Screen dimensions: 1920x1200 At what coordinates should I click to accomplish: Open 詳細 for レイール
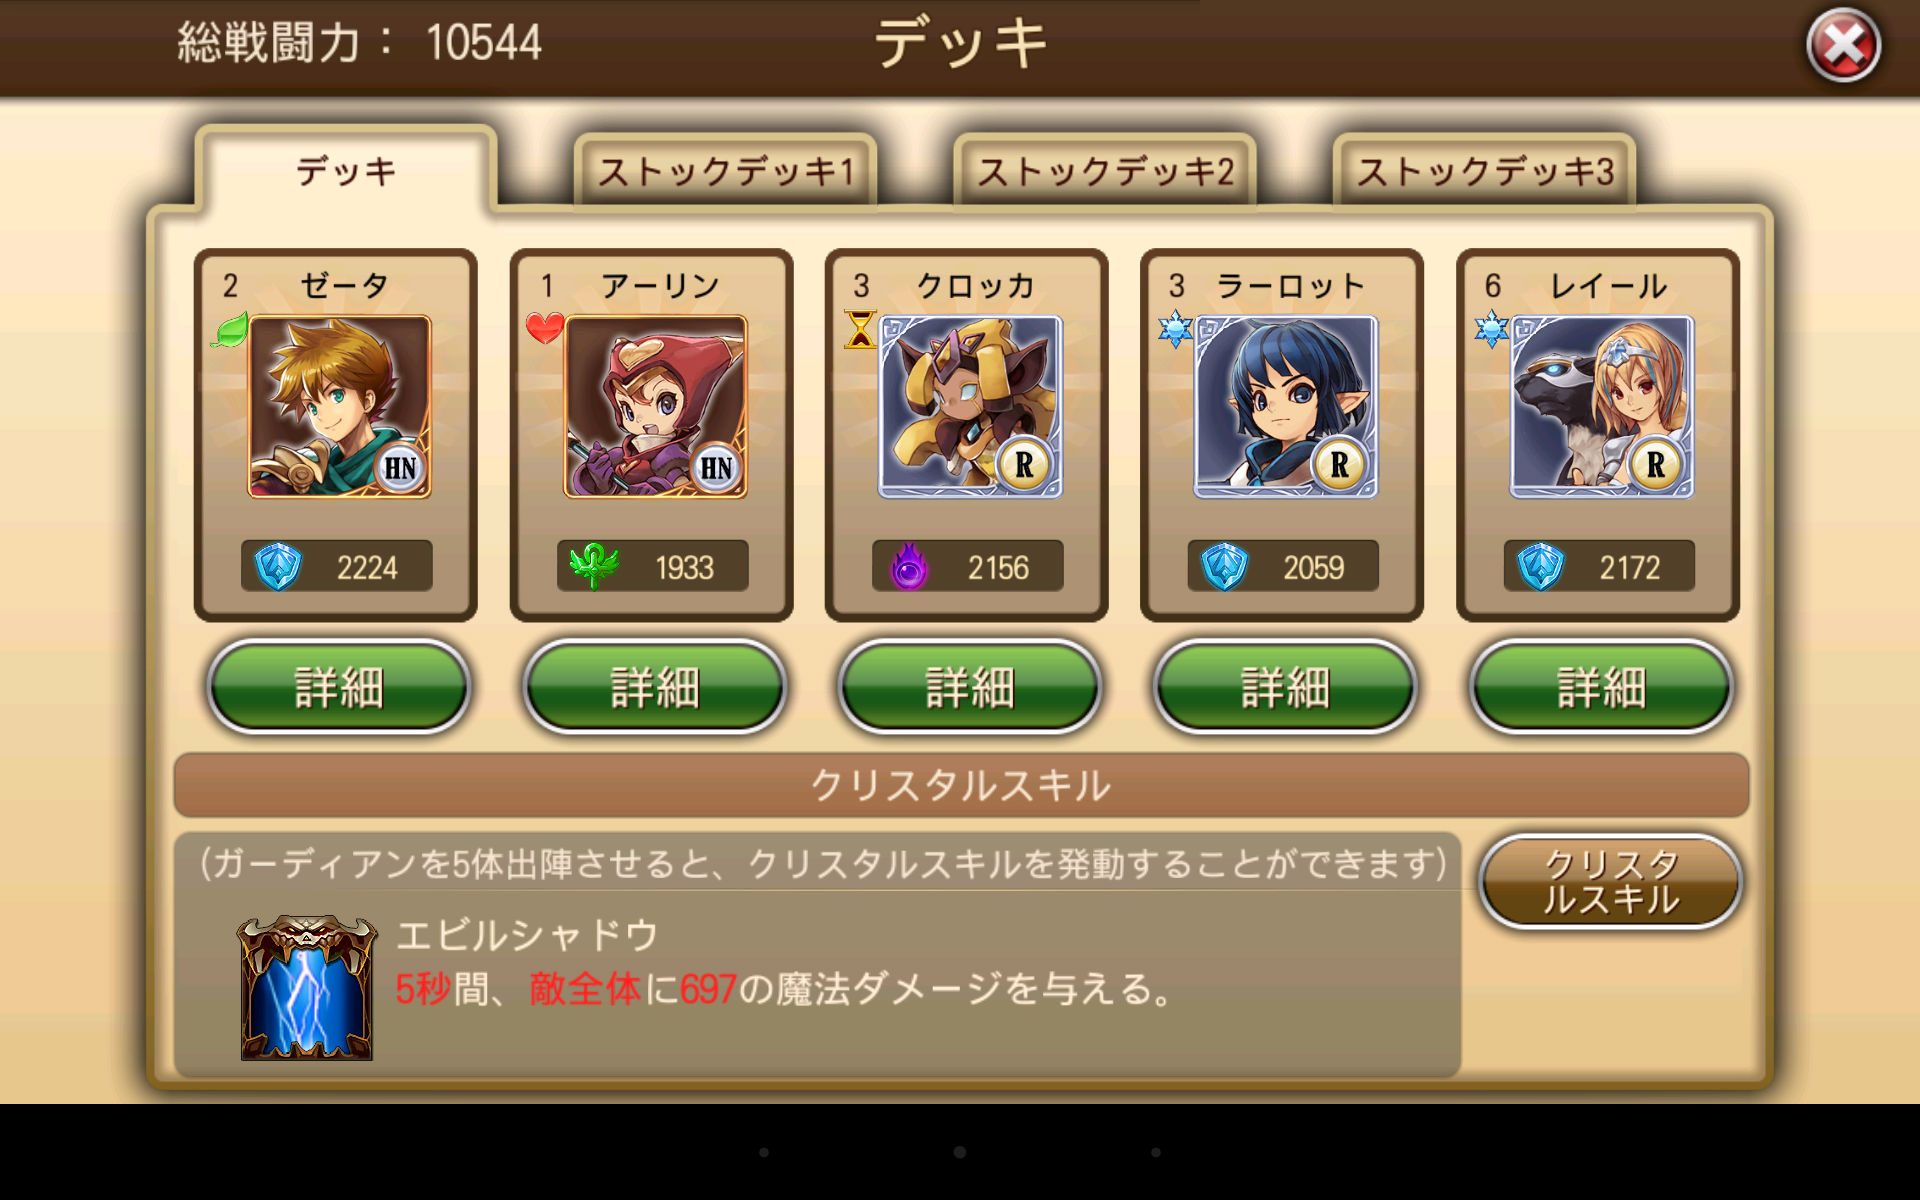point(1602,687)
